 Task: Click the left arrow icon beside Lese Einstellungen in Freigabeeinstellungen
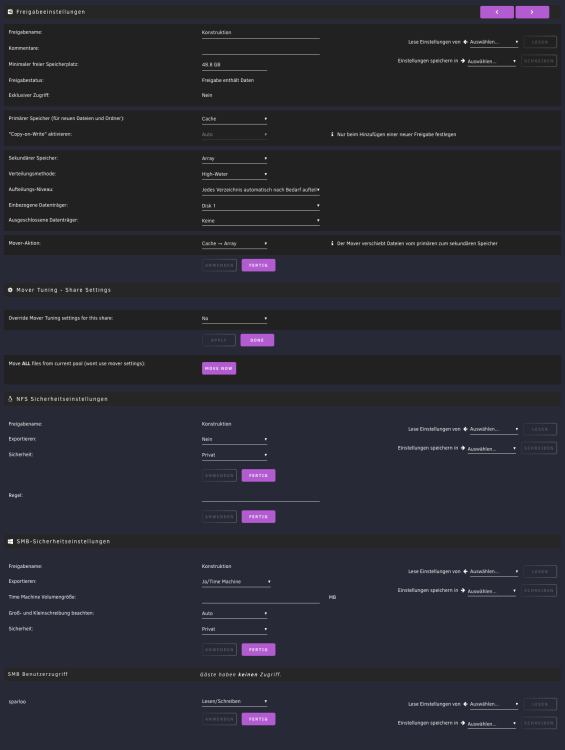[465, 42]
